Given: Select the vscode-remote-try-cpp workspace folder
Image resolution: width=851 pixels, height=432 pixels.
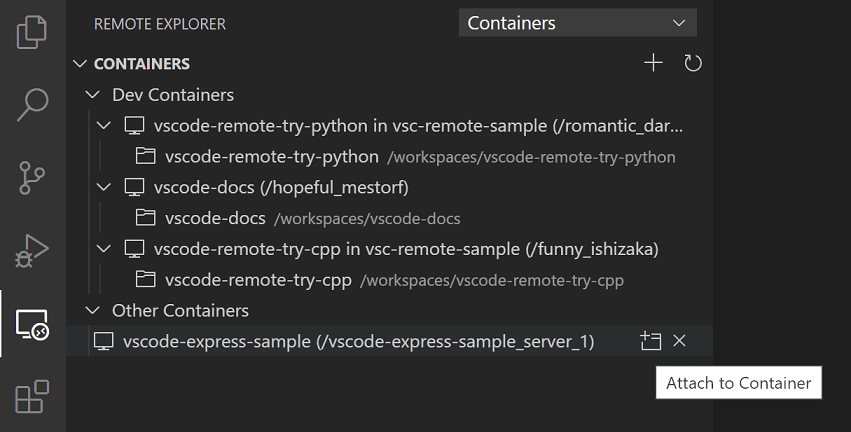Looking at the screenshot, I should click(x=258, y=280).
